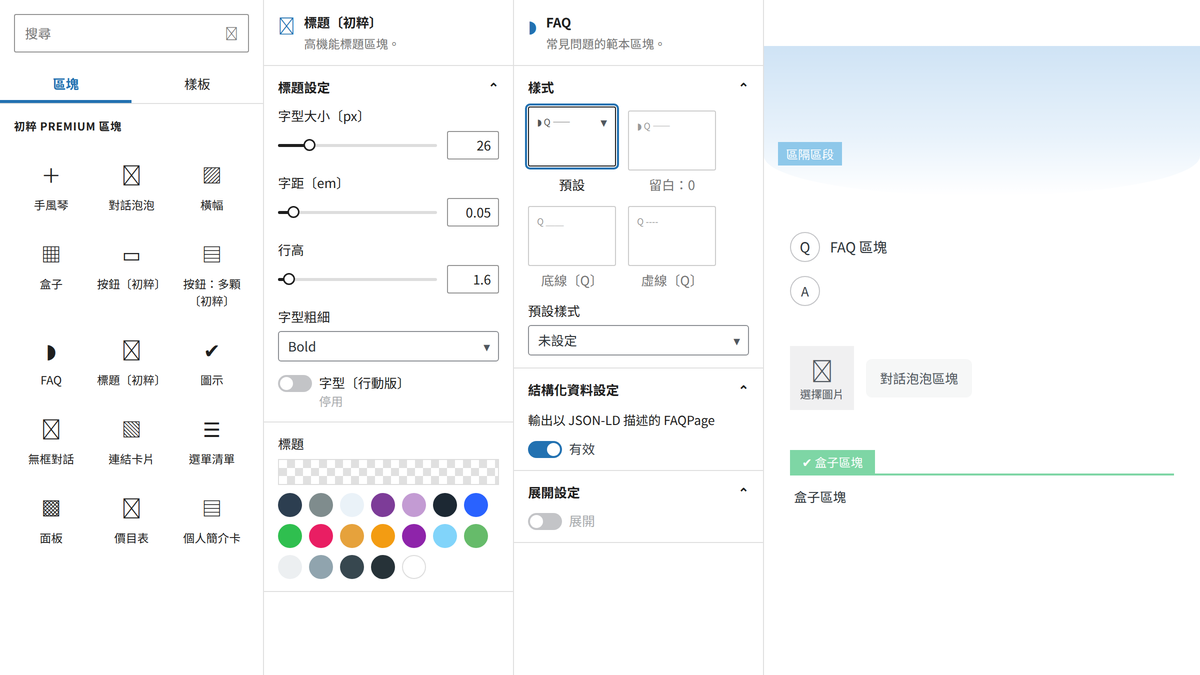
Task: Click the 標題〔初粹〕 panel header icon
Action: (x=286, y=27)
